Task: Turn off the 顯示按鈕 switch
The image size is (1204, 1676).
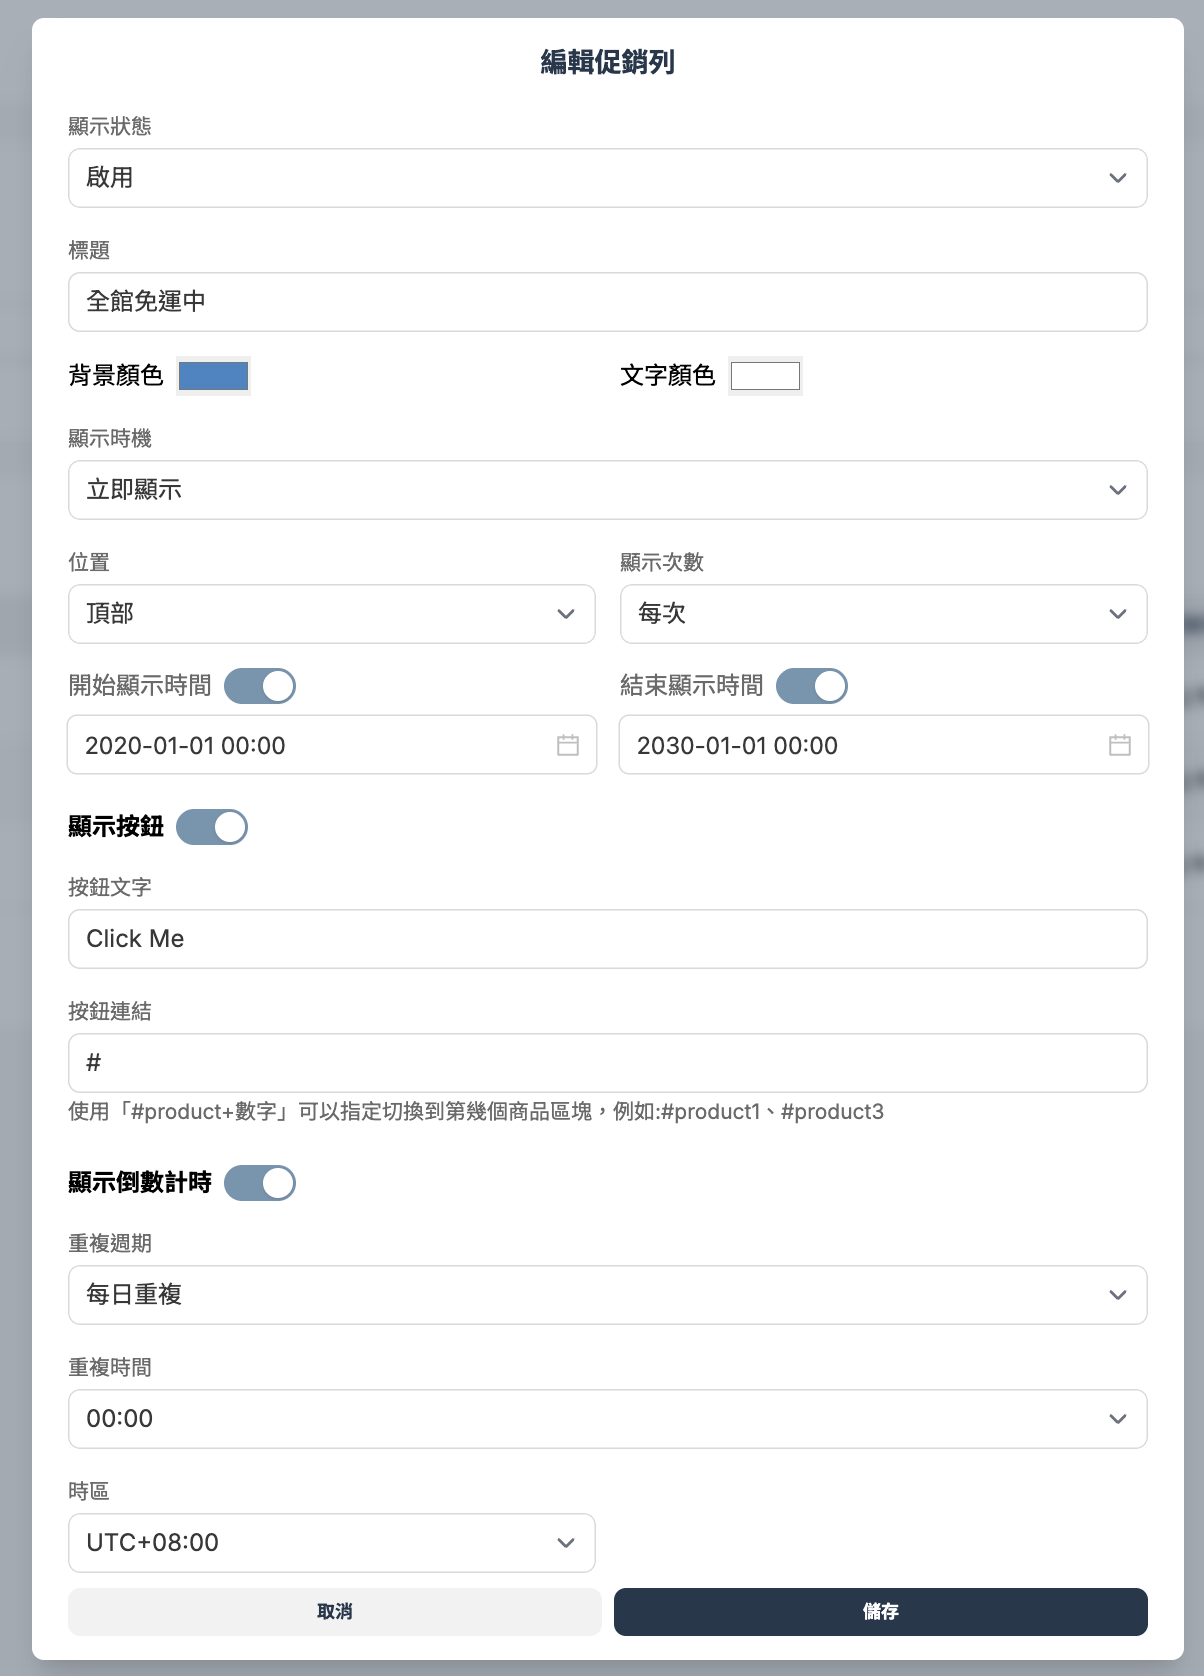Action: coord(214,827)
